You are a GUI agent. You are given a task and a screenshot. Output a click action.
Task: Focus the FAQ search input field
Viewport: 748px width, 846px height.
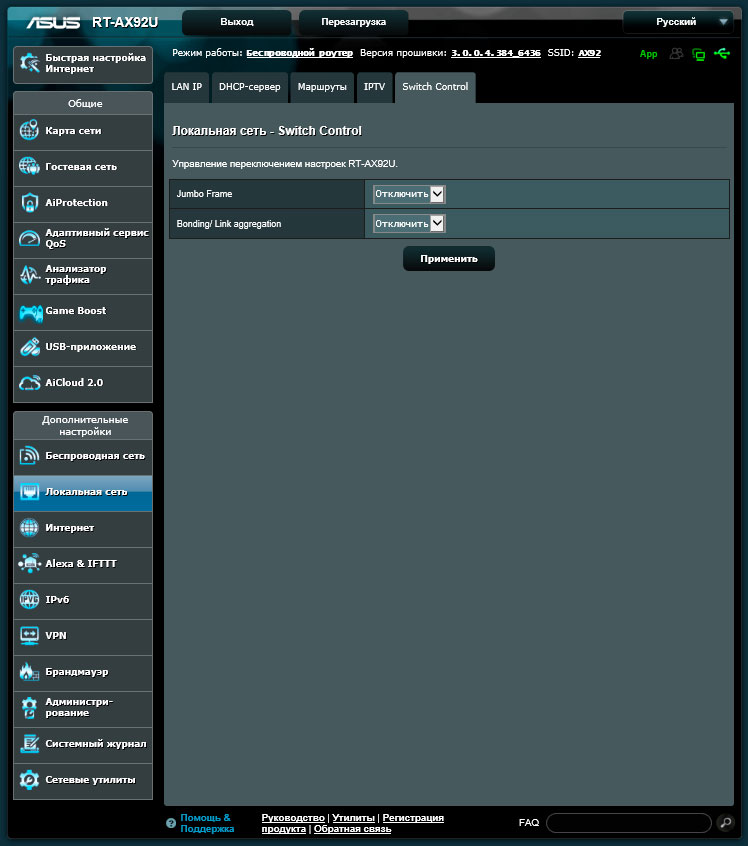[x=629, y=823]
